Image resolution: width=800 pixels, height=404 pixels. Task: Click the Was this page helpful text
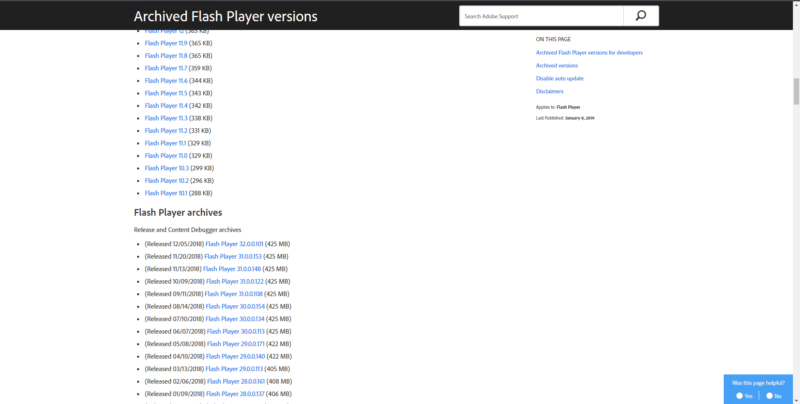pyautogui.click(x=758, y=383)
